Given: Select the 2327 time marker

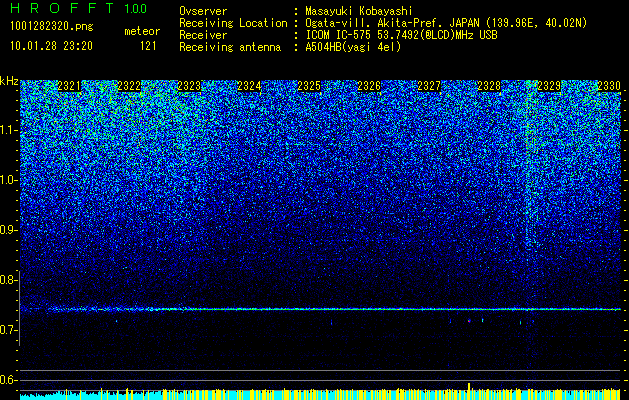Looking at the screenshot, I should pos(429,86).
